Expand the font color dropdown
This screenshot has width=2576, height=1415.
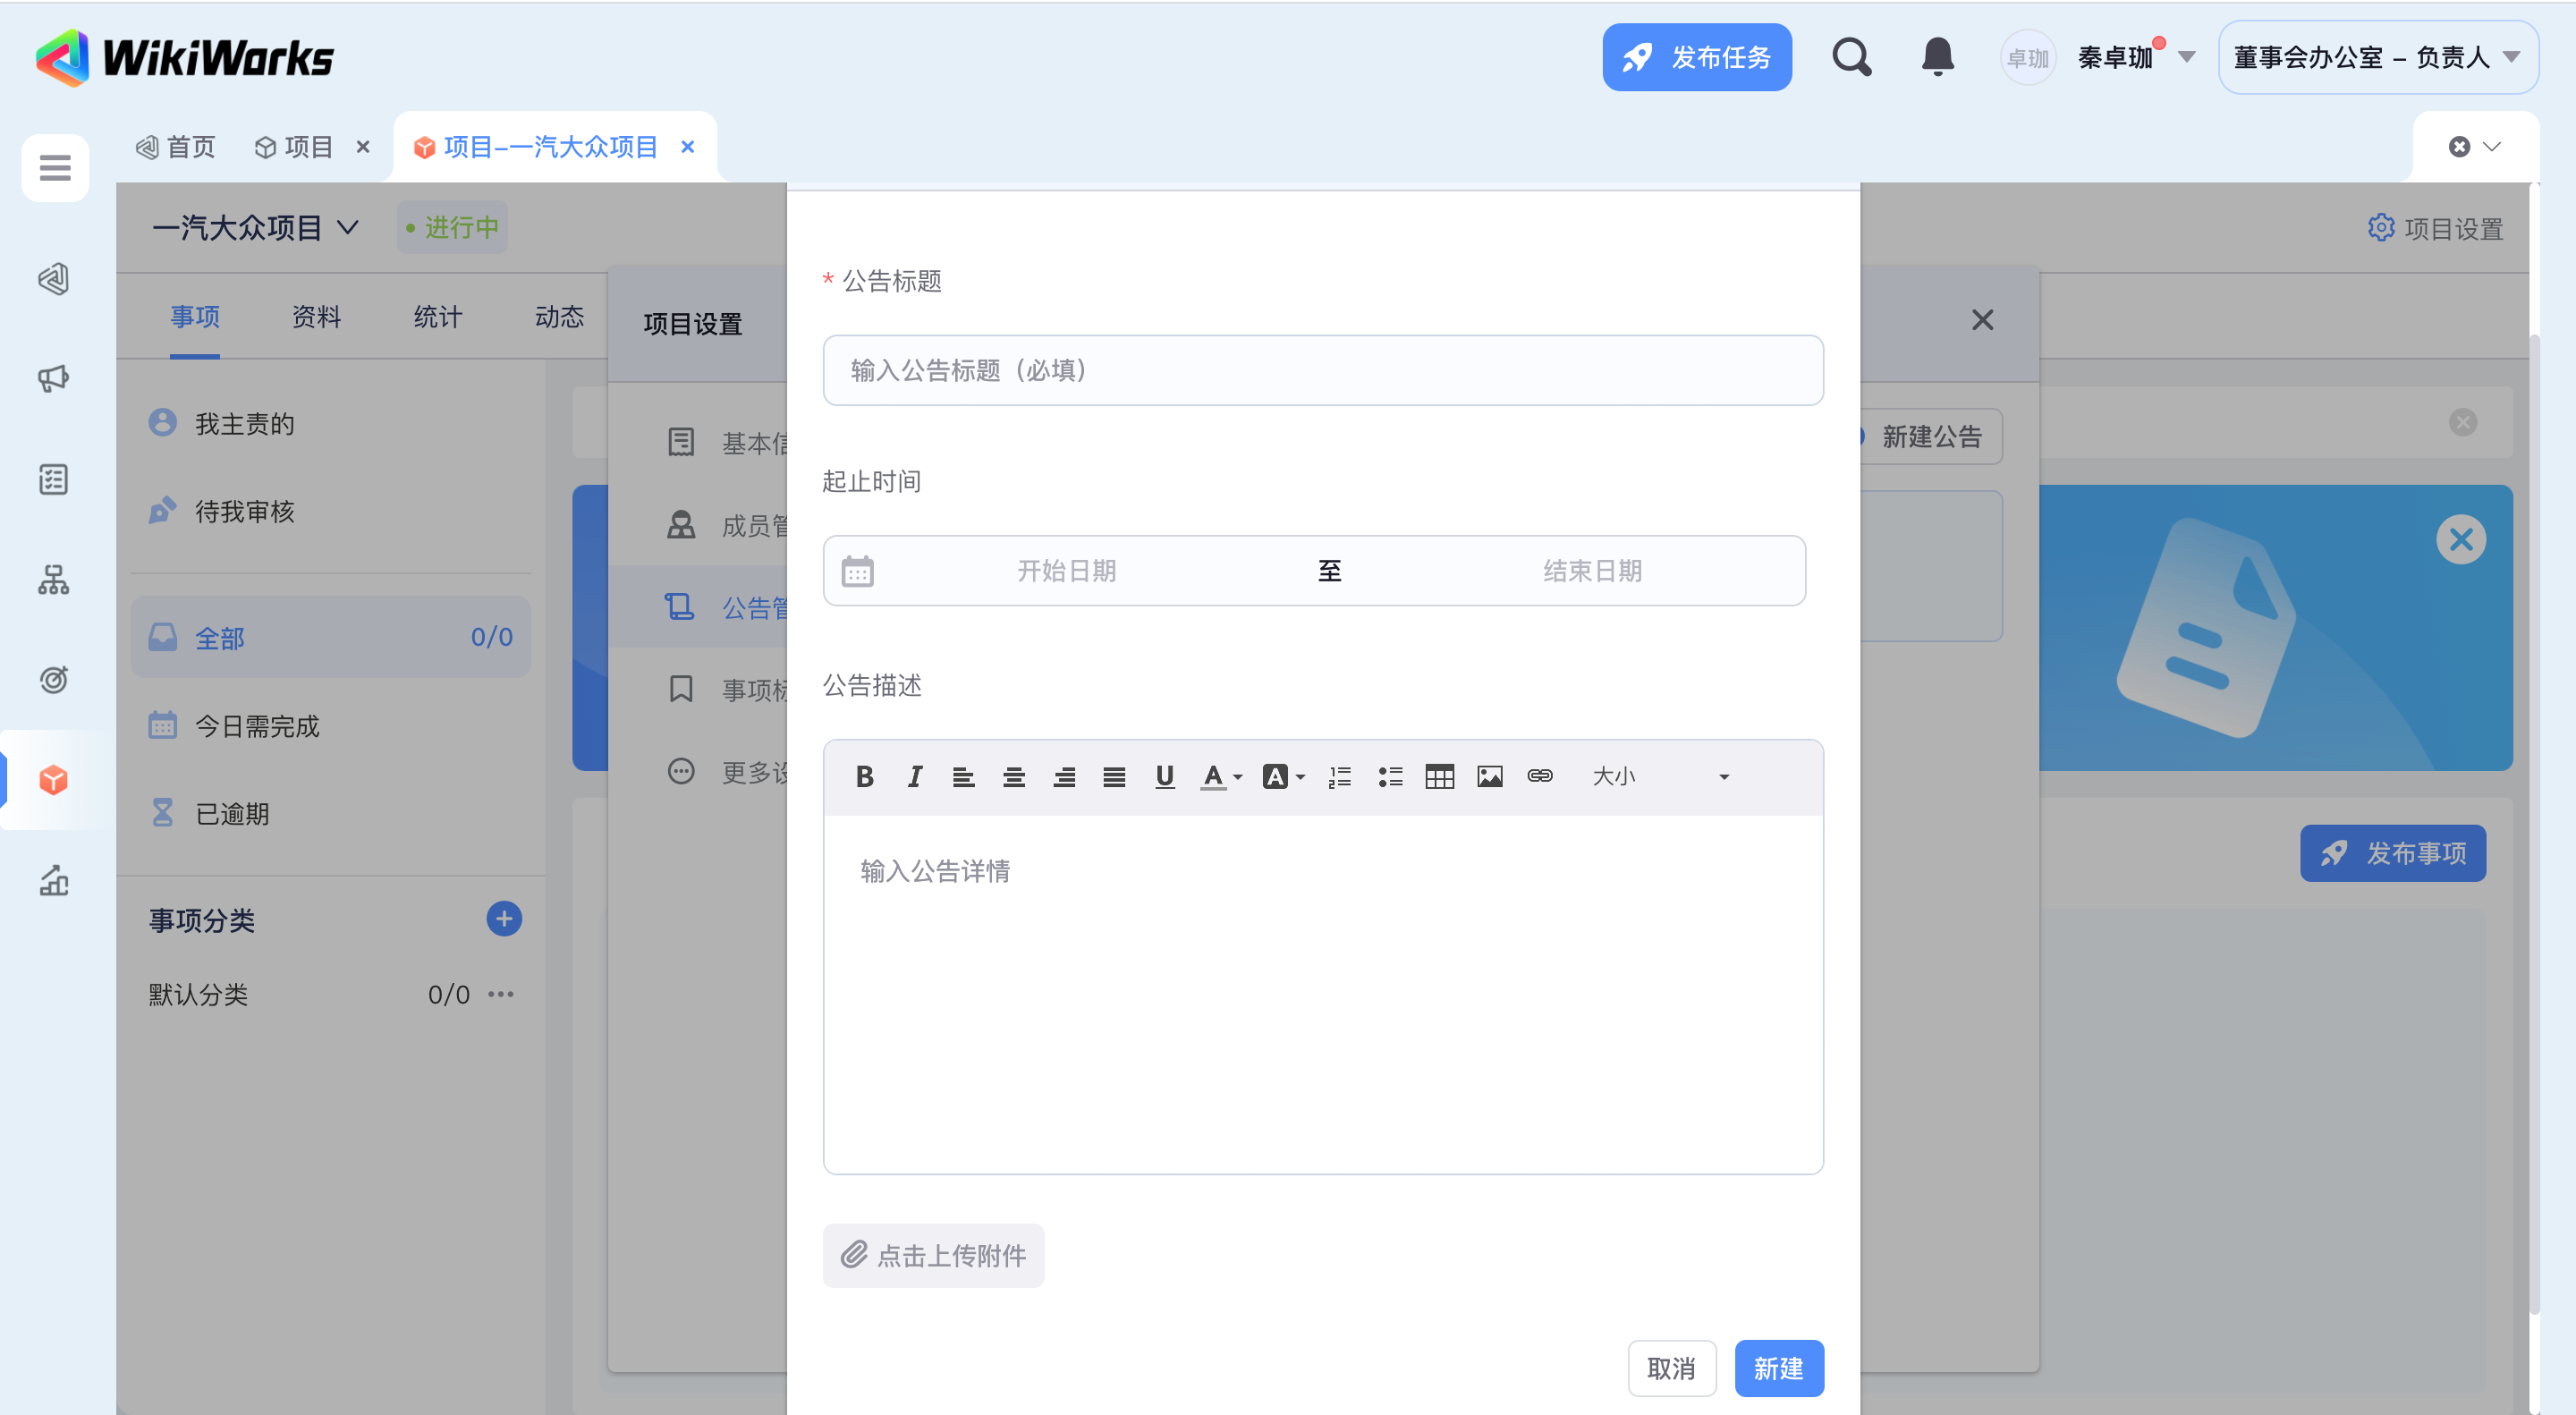1238,777
